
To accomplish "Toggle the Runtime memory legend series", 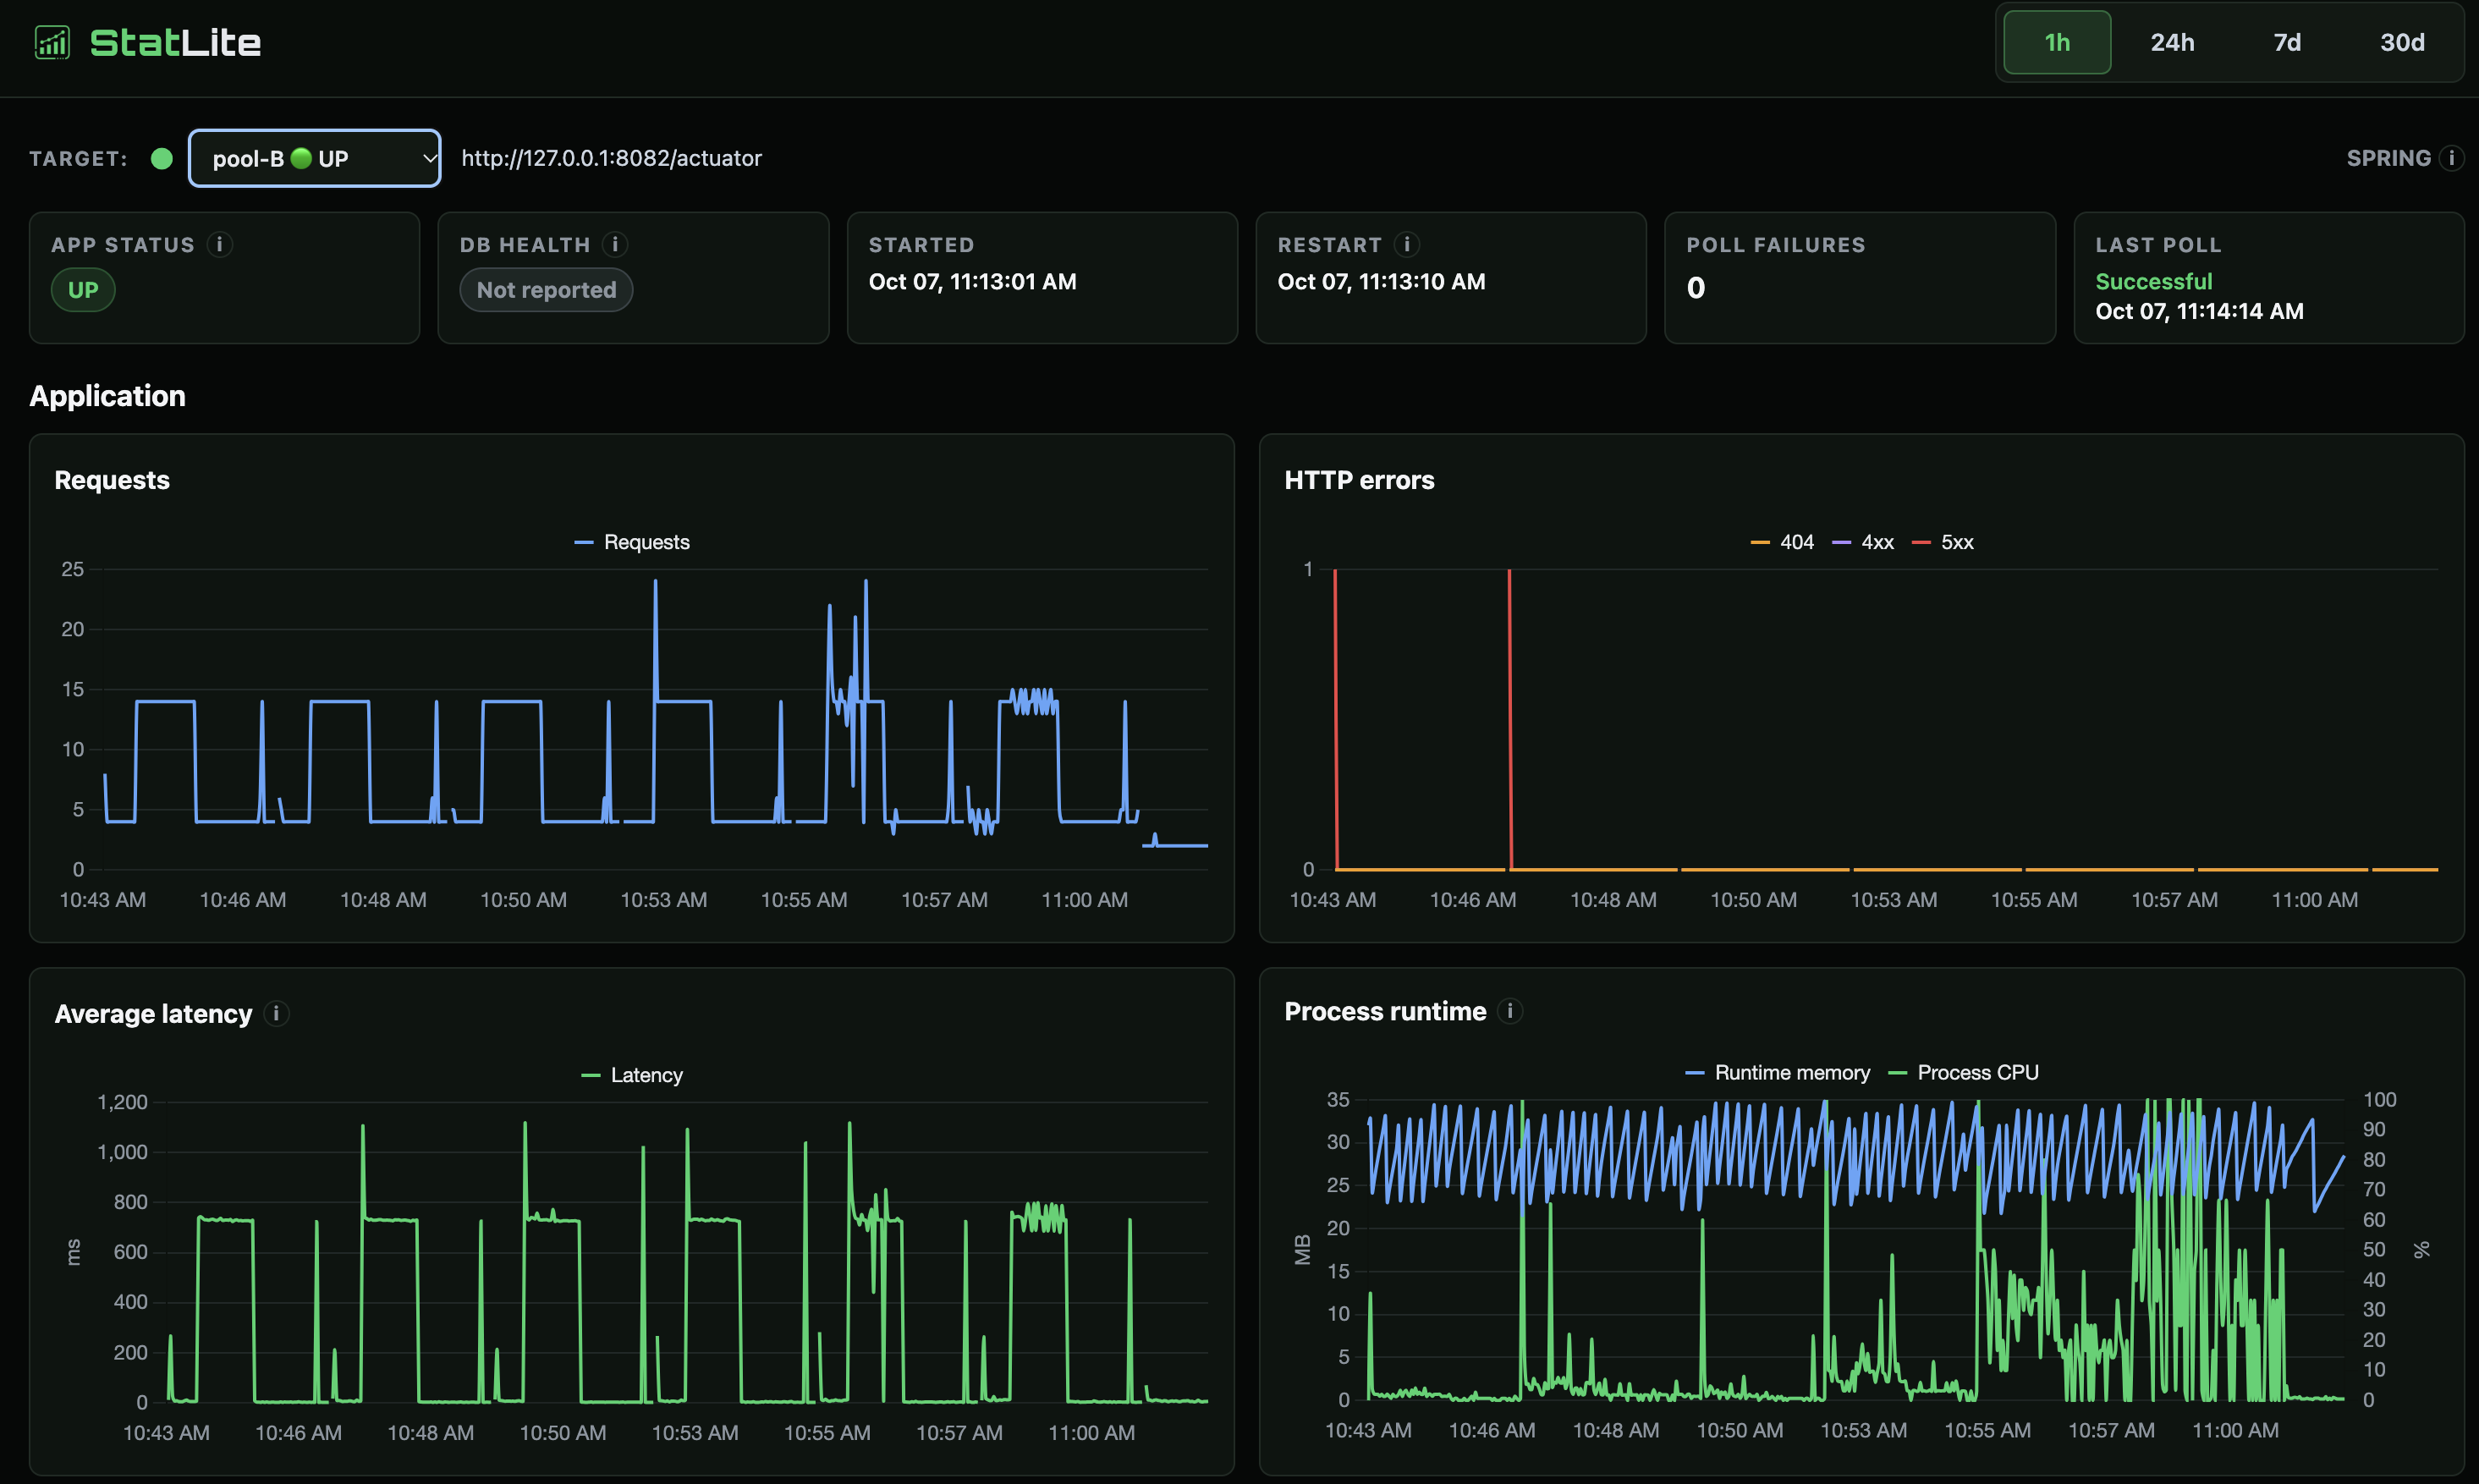I will tap(1777, 1072).
